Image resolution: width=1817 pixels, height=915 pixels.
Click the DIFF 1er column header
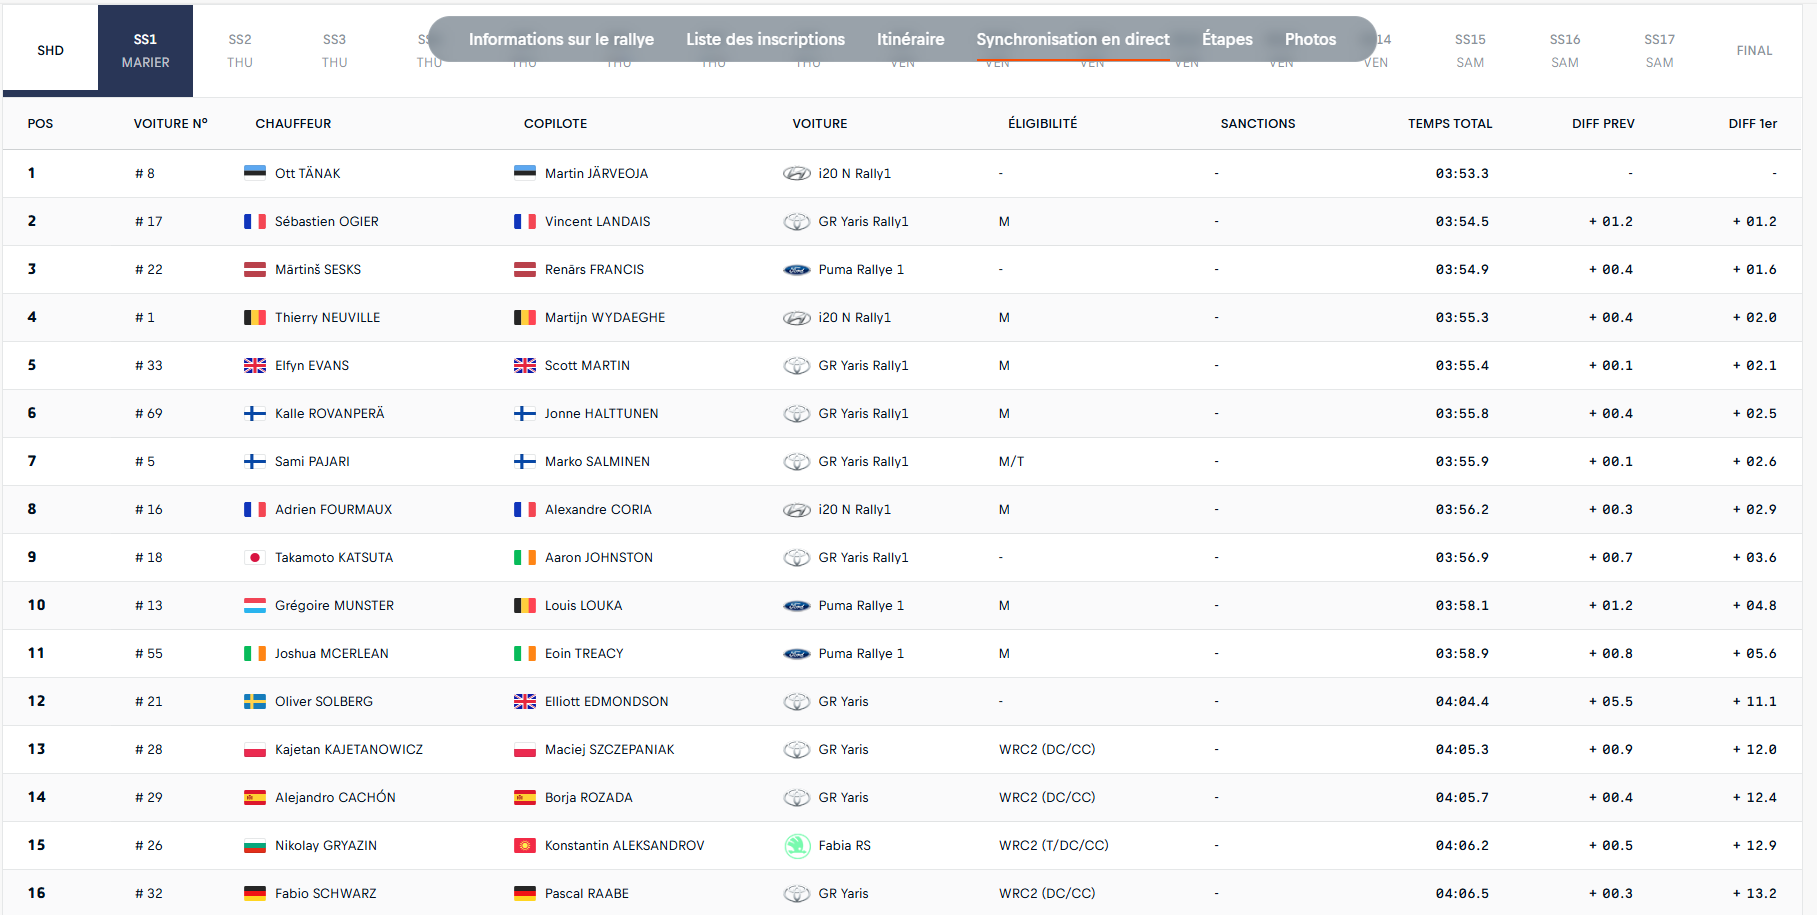pos(1752,124)
